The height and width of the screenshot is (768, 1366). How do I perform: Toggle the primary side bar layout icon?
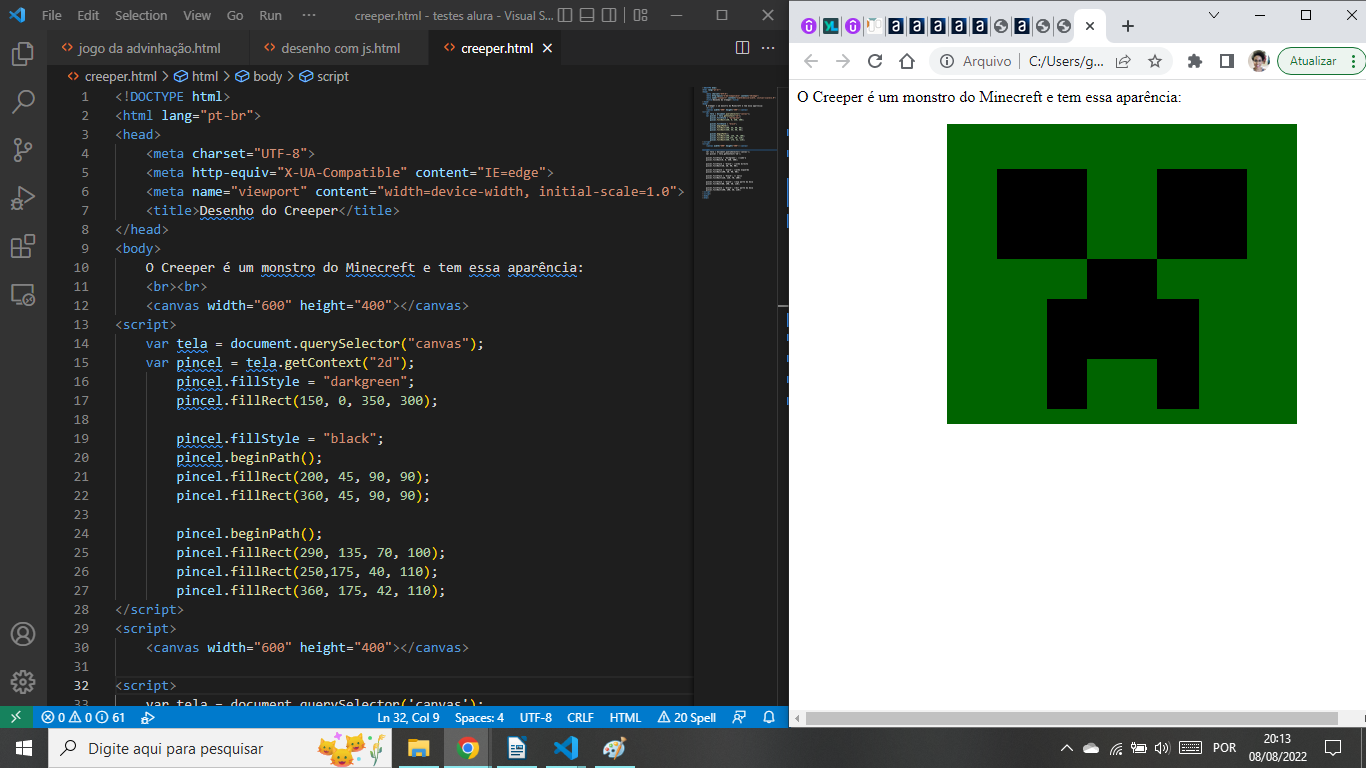[x=565, y=15]
